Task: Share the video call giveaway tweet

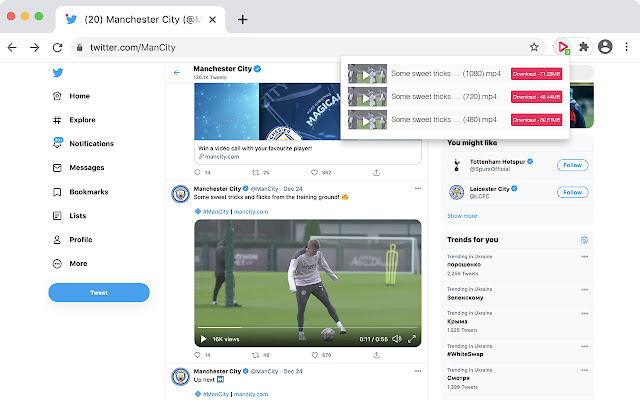Action: (376, 173)
